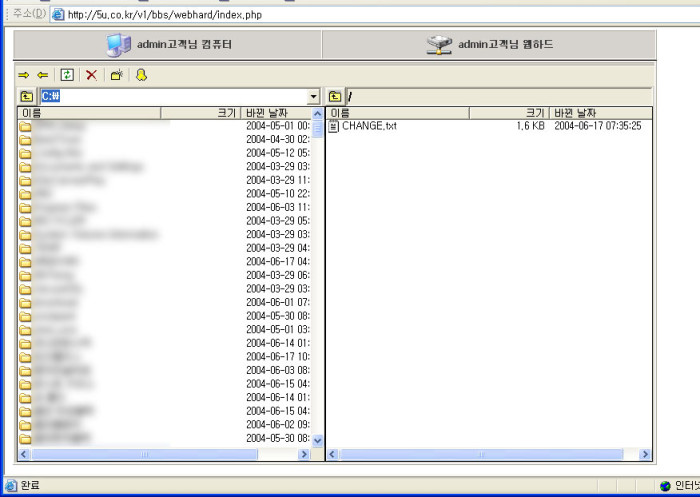Create new folder with toolbar icon
Screen dimensions: 700x497
pos(117,75)
